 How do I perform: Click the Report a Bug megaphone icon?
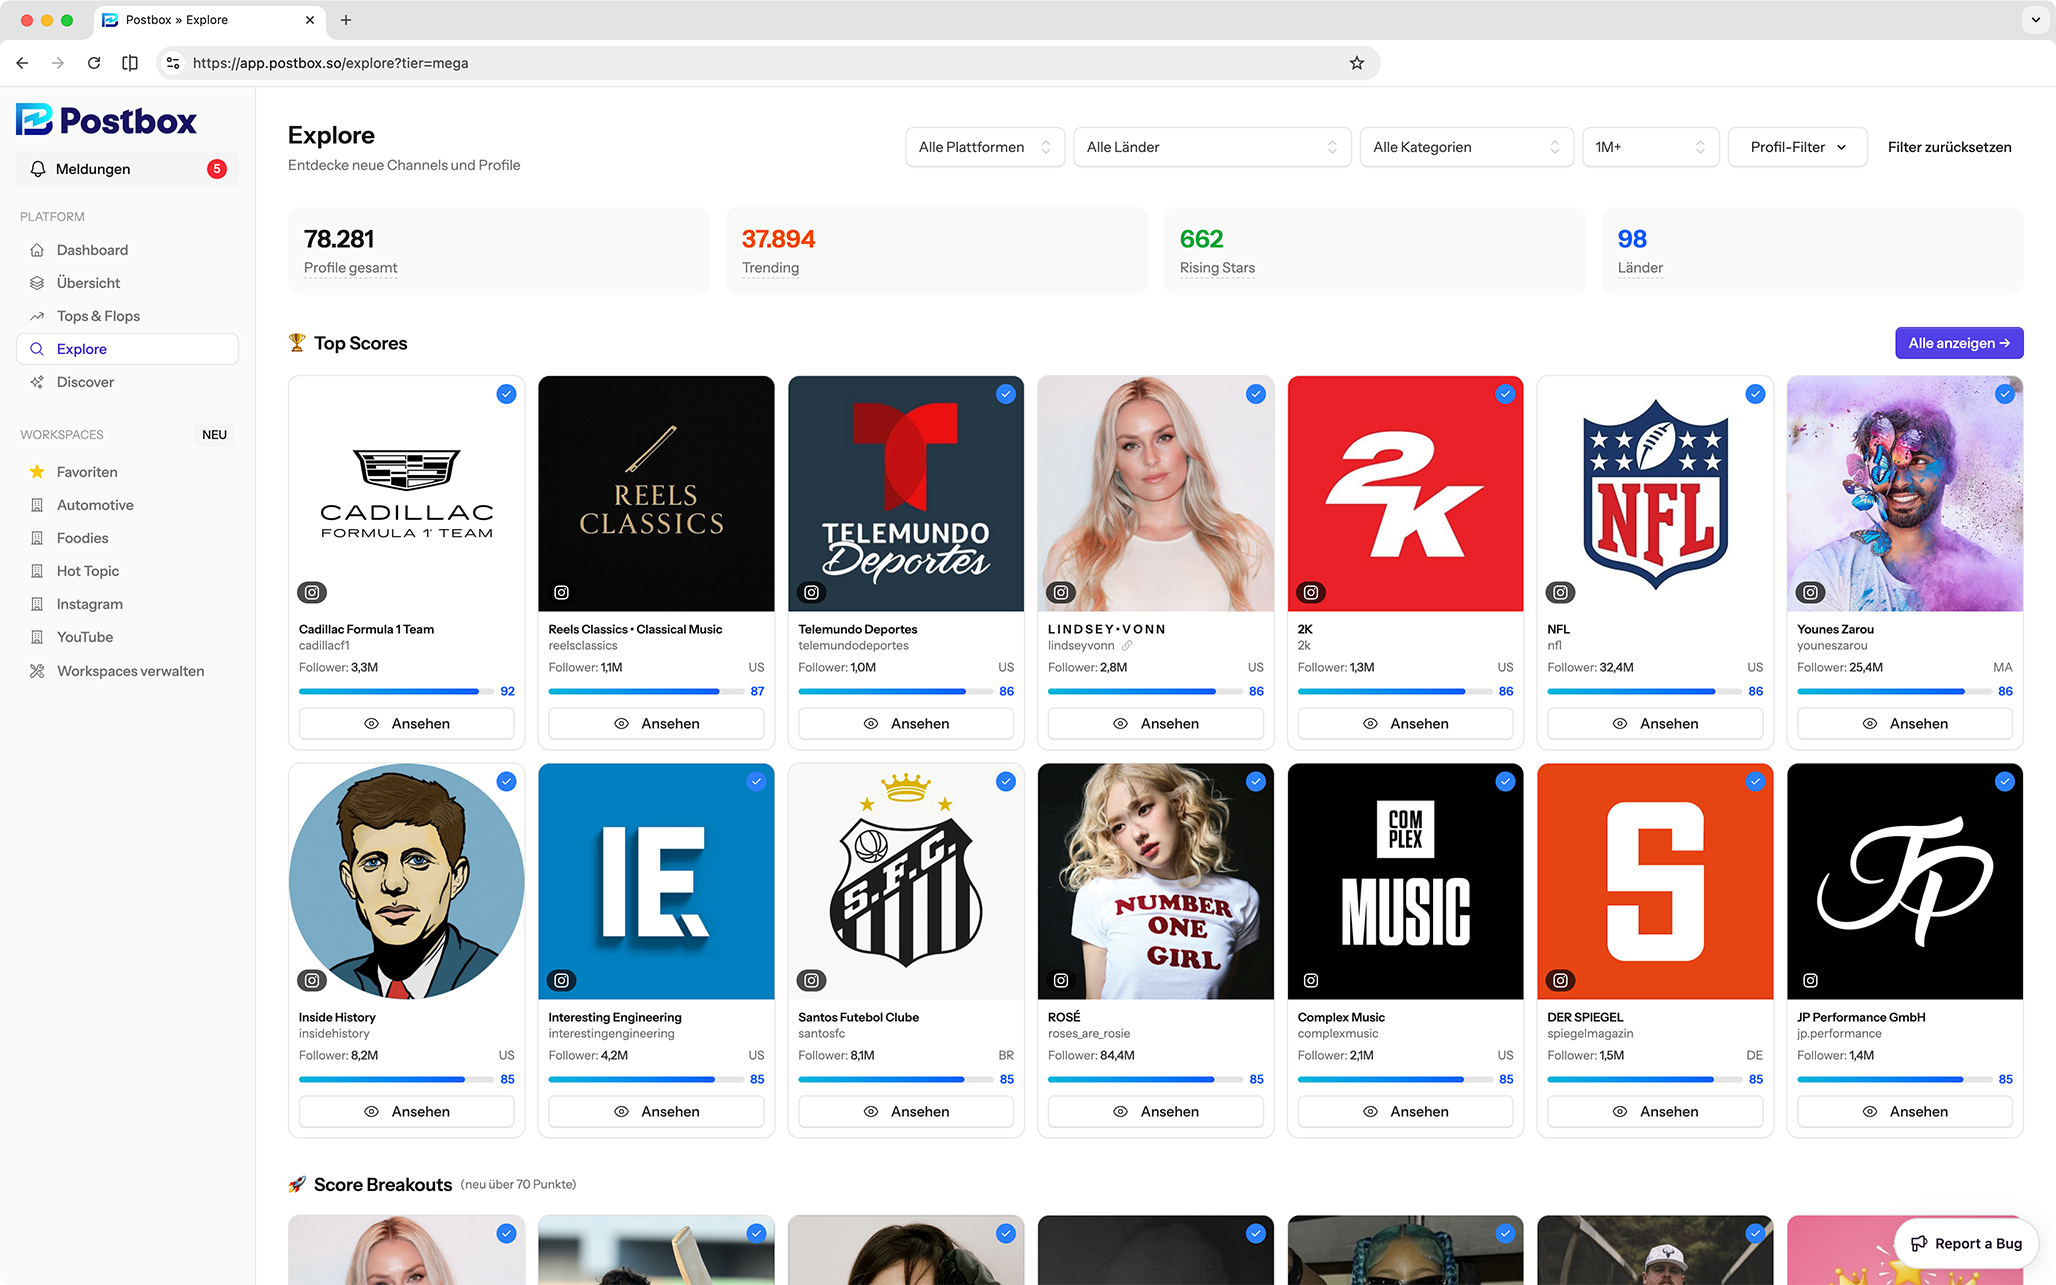tap(1919, 1243)
